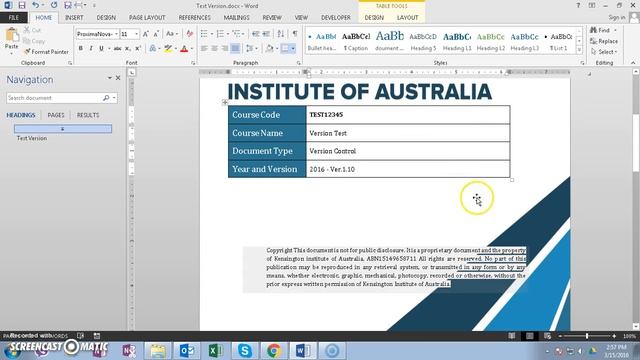Center align text

point(214,49)
